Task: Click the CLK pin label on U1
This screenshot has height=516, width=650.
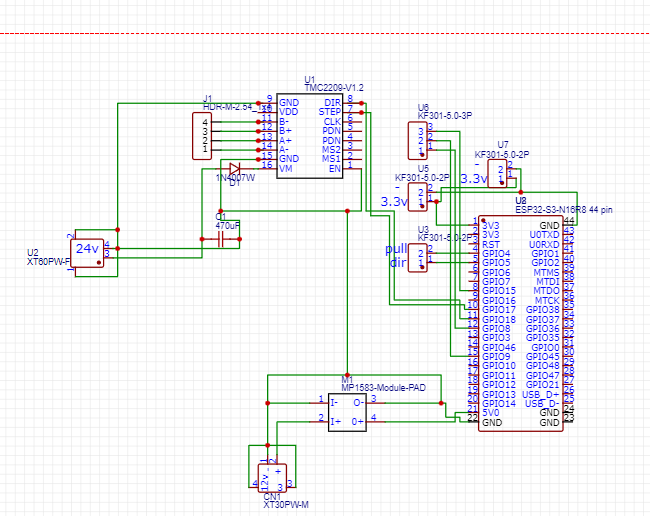Action: [332, 122]
